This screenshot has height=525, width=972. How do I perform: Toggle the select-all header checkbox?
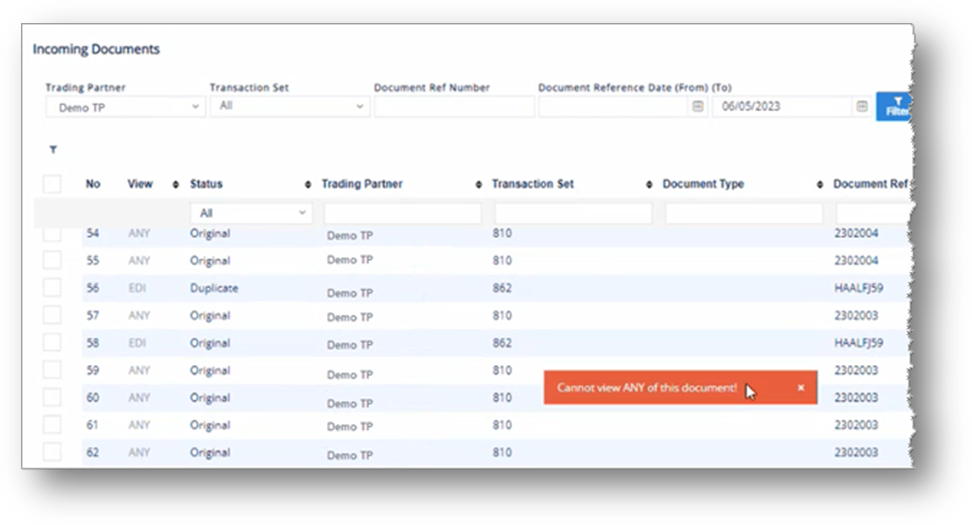point(52,184)
